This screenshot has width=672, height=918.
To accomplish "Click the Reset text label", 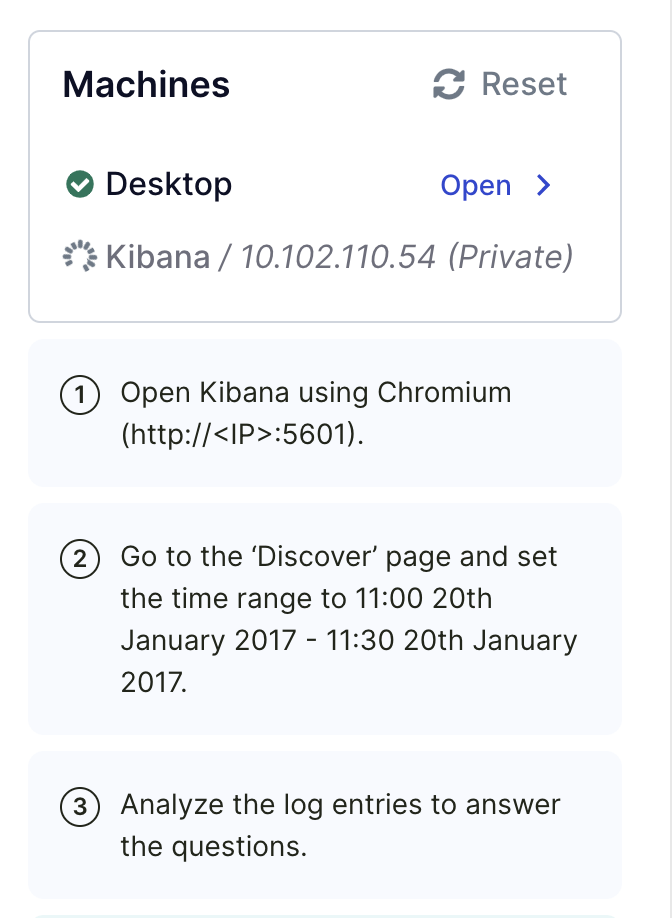I will coord(524,84).
